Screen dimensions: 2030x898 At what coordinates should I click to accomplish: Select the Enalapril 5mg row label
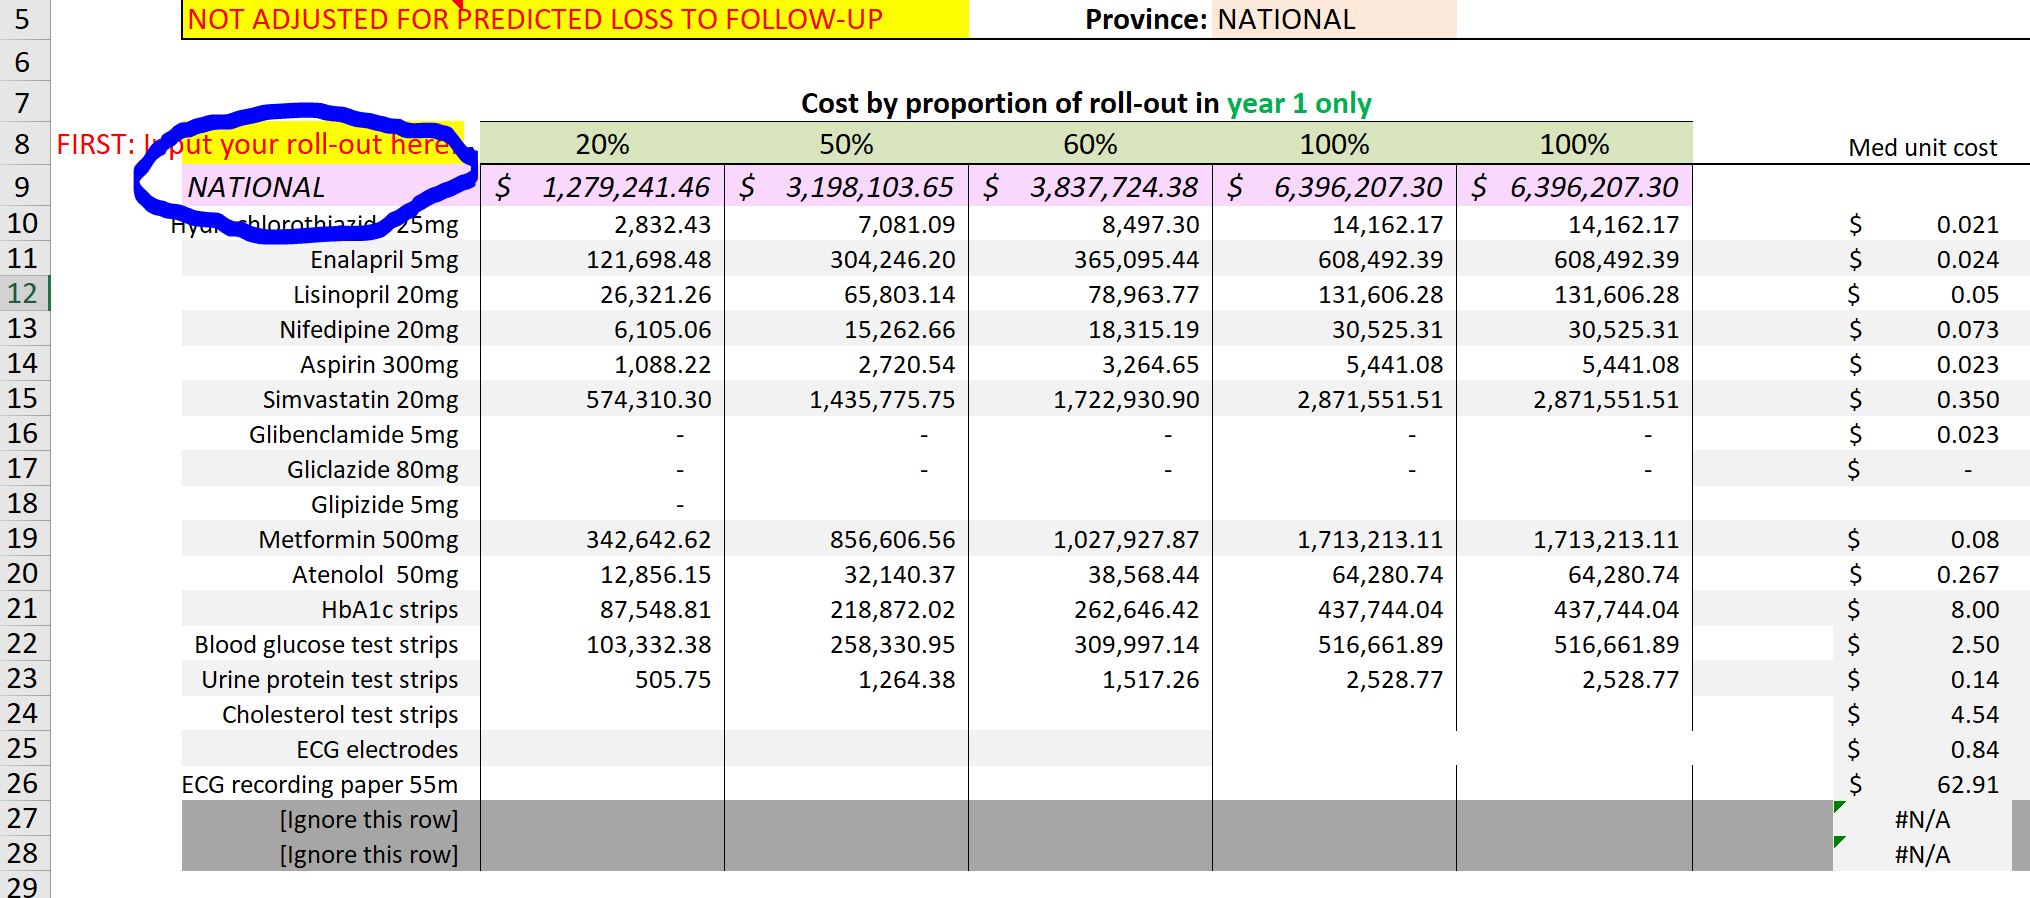384,260
